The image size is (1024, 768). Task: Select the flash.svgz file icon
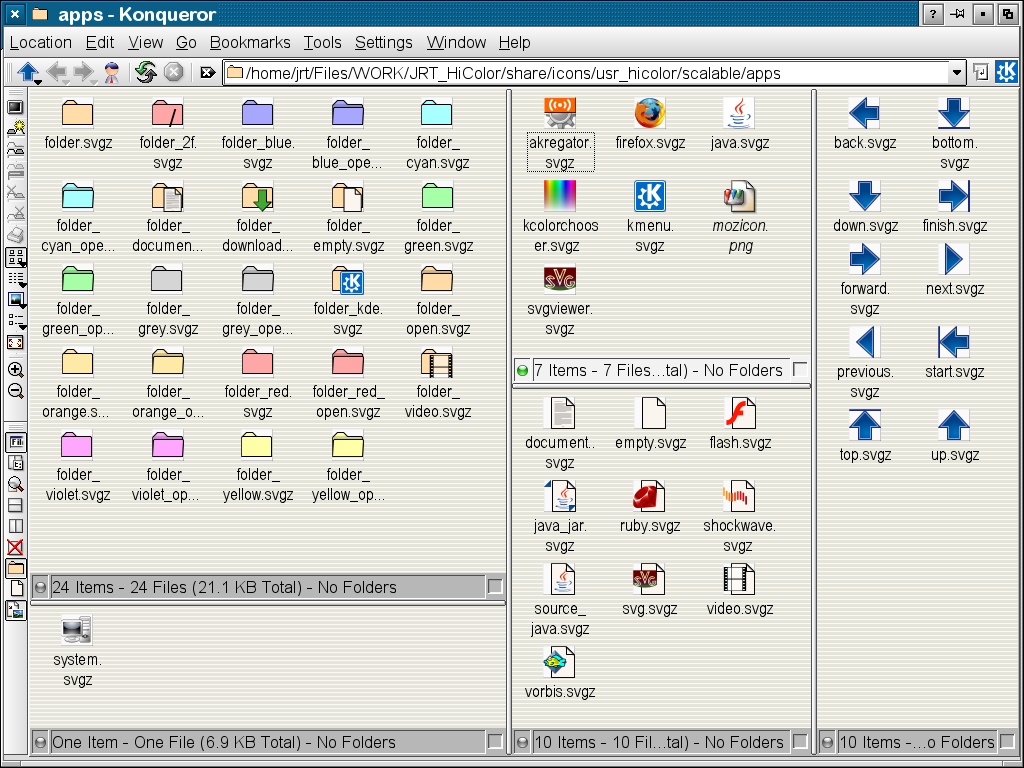[x=740, y=413]
